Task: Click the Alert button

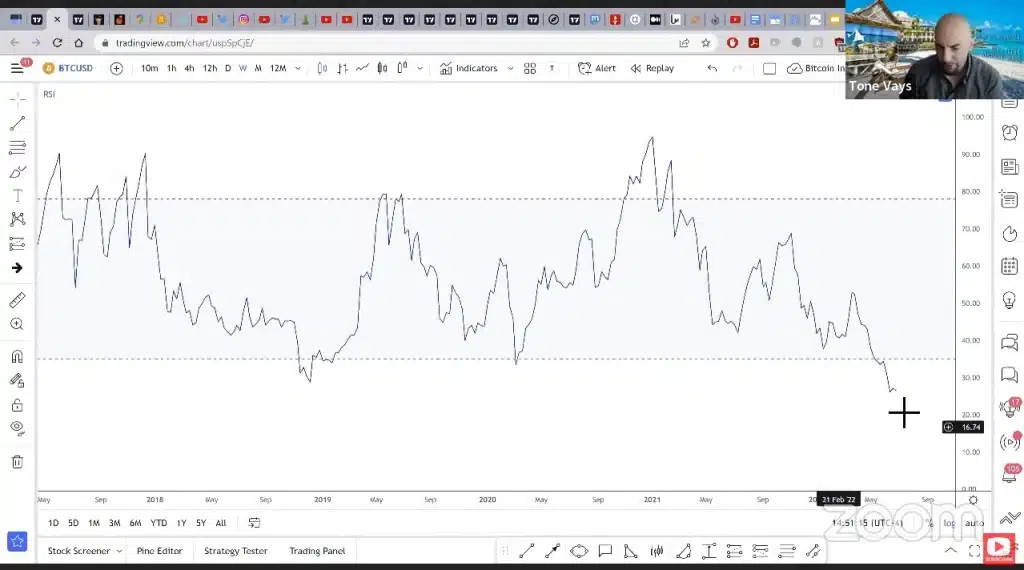Action: coord(597,68)
